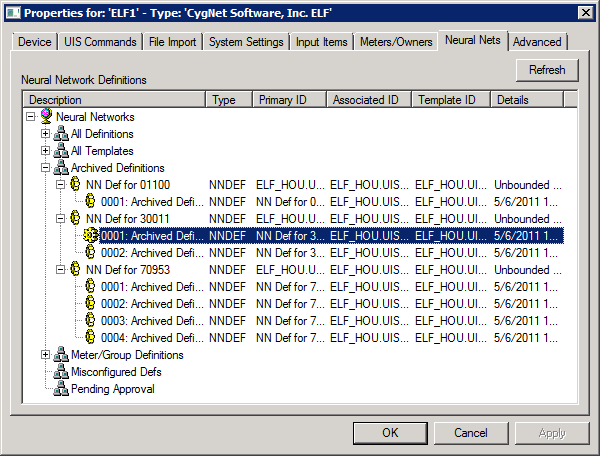The image size is (600, 456).
Task: Confirm with the OK button
Action: click(390, 433)
